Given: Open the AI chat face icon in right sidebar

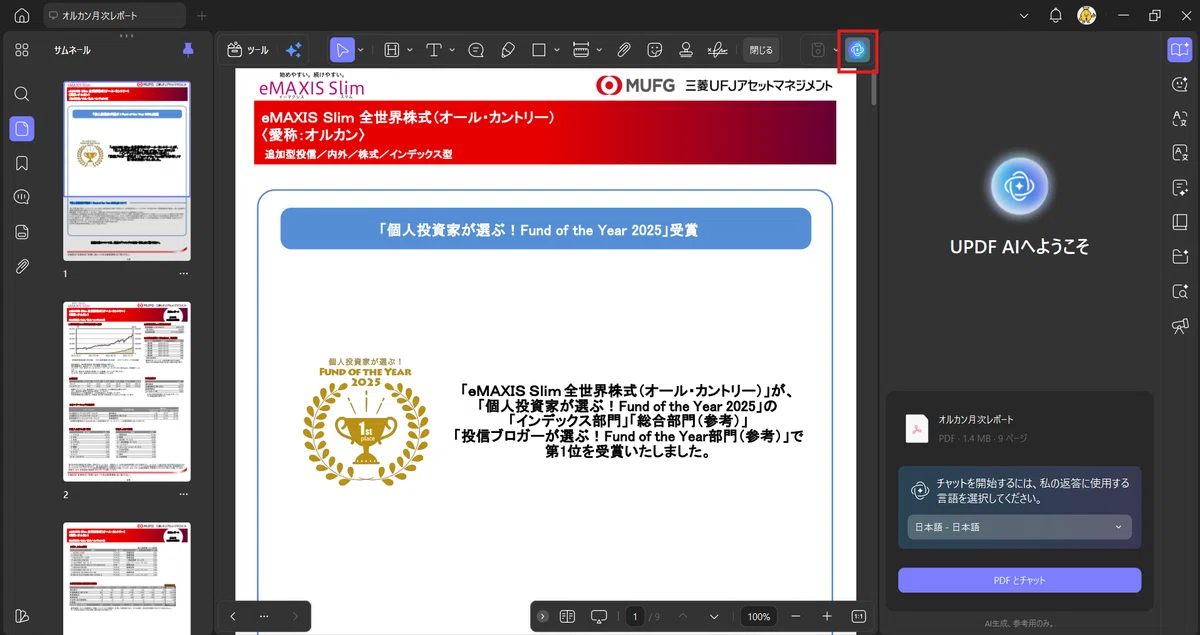Looking at the screenshot, I should 1179,85.
